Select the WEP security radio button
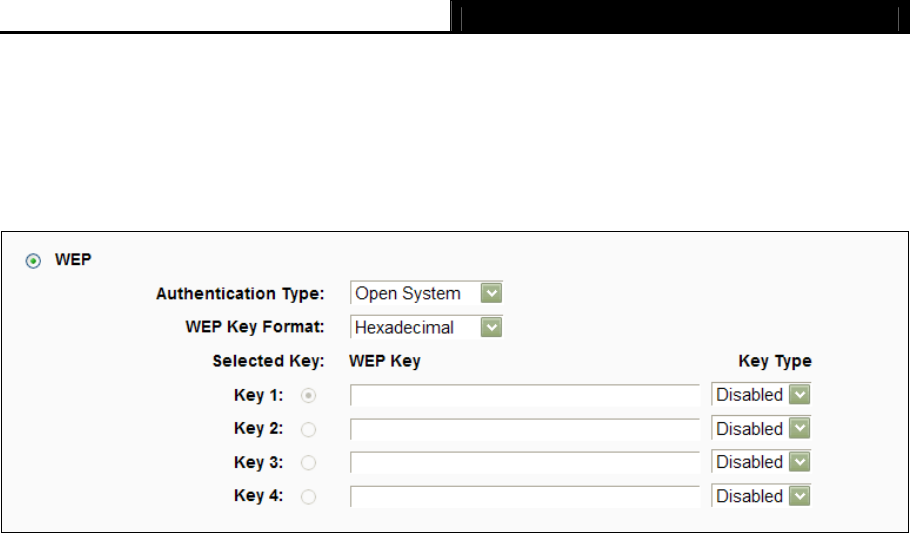 click(33, 260)
